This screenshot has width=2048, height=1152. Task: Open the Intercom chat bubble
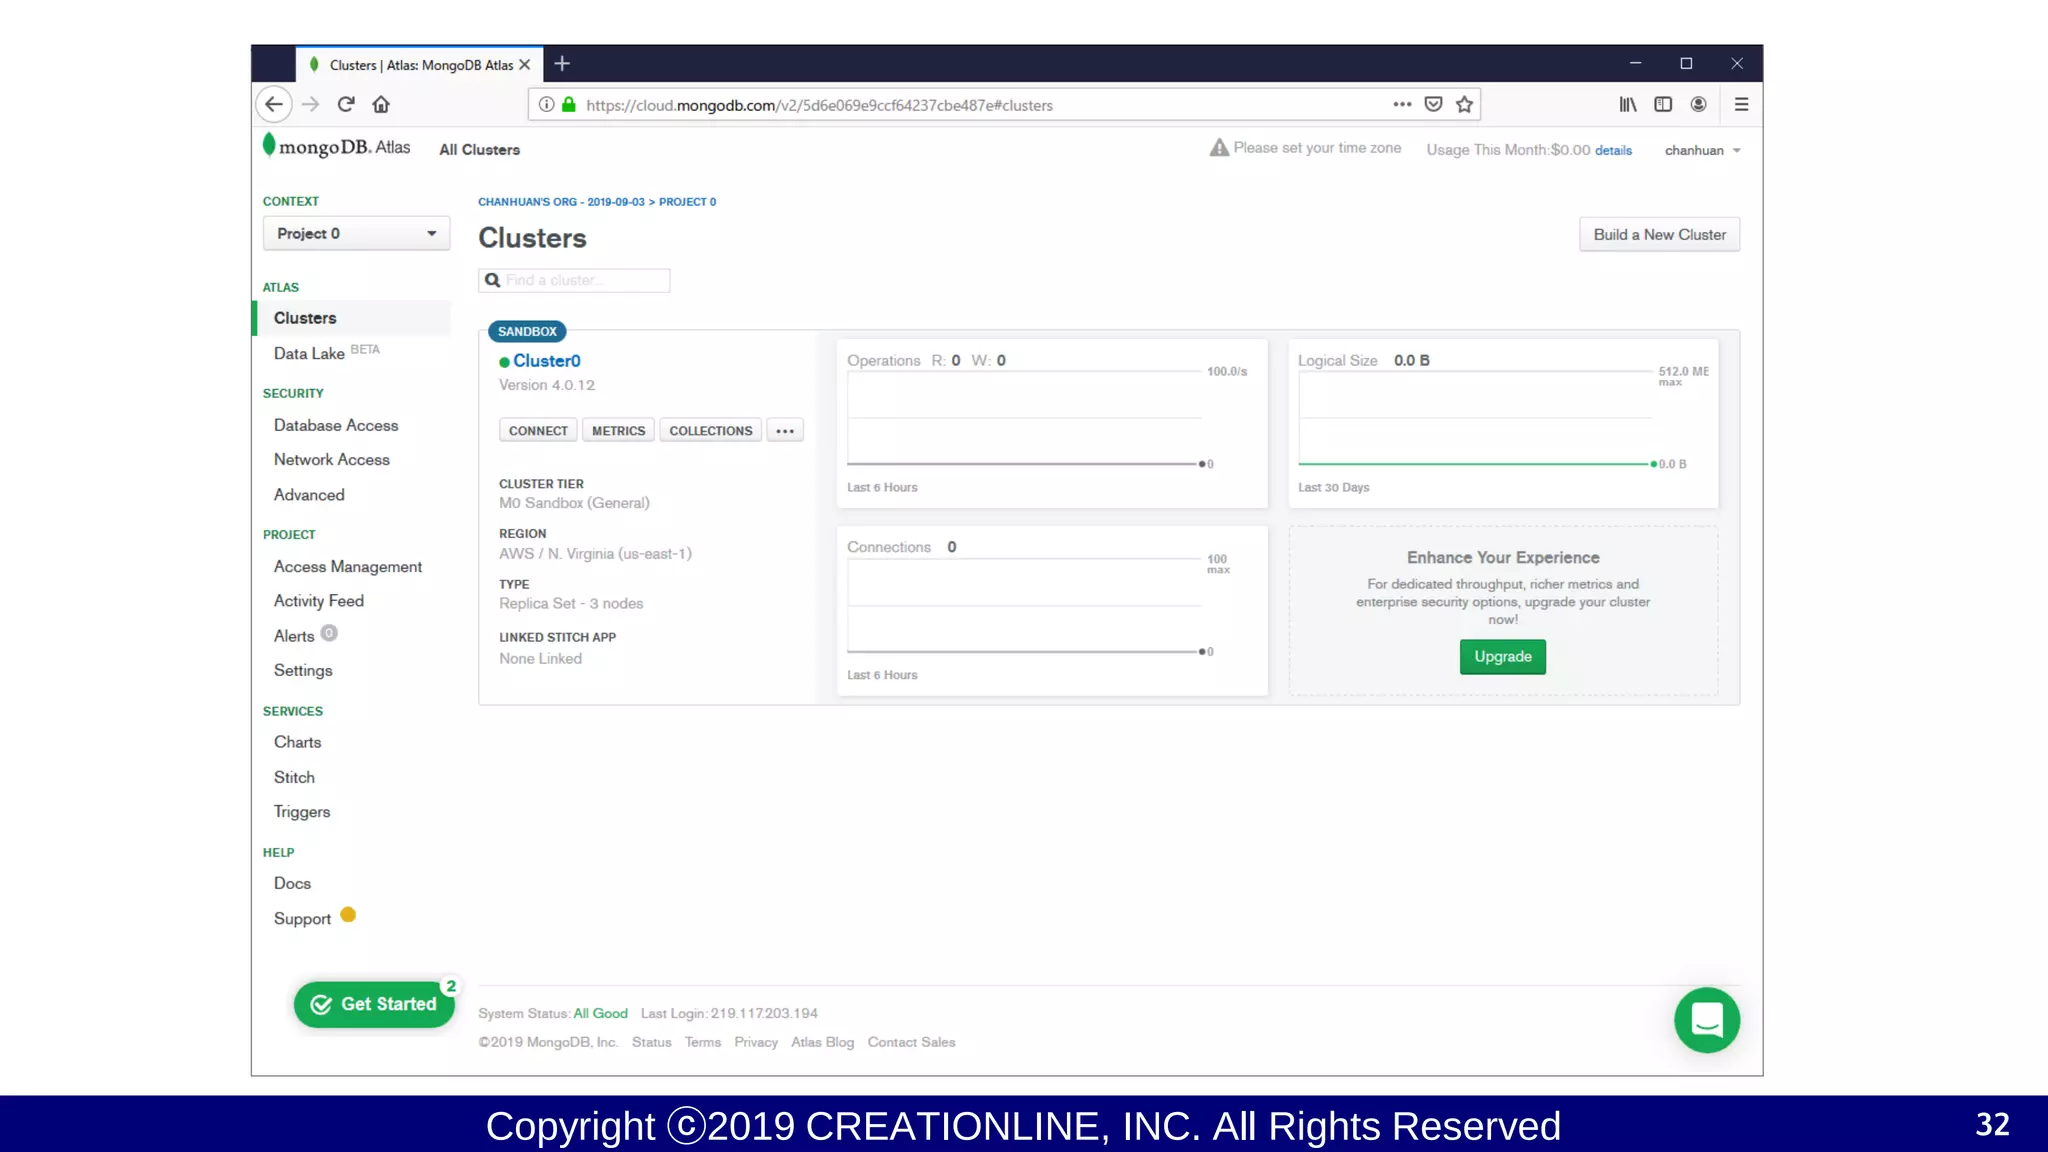pyautogui.click(x=1706, y=1020)
